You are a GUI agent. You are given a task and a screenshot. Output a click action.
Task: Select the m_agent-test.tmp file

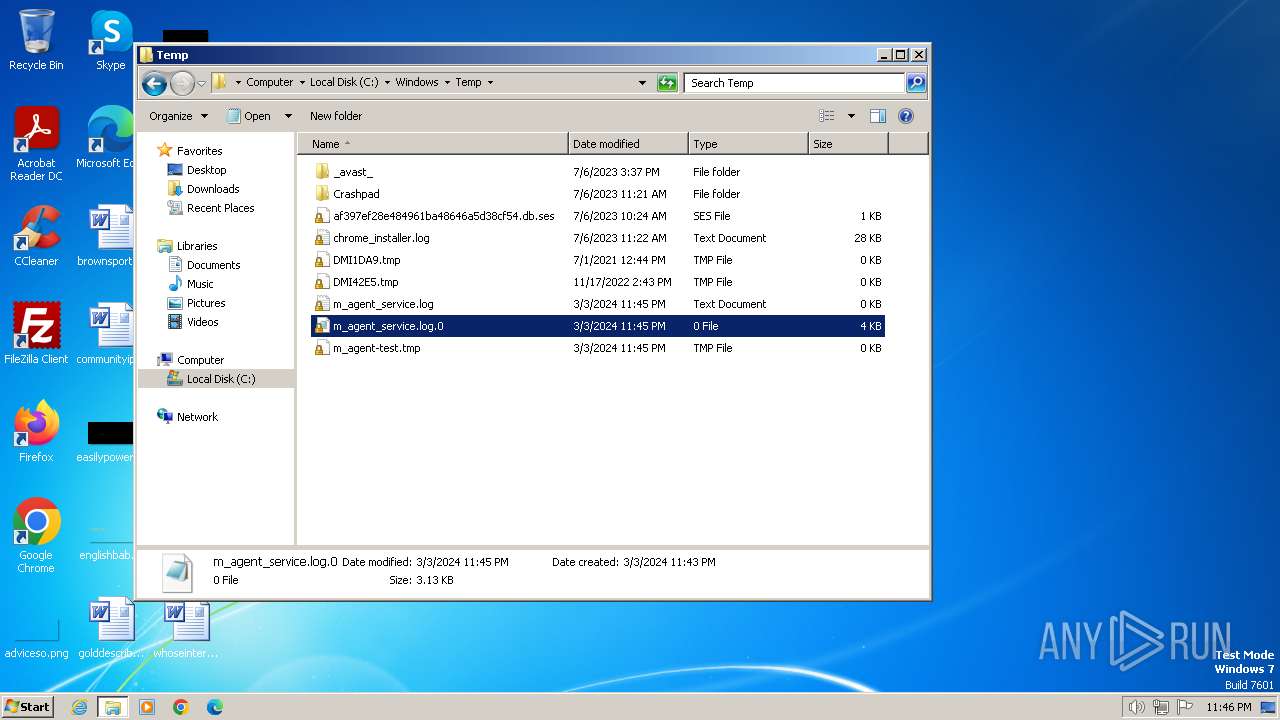pos(598,348)
